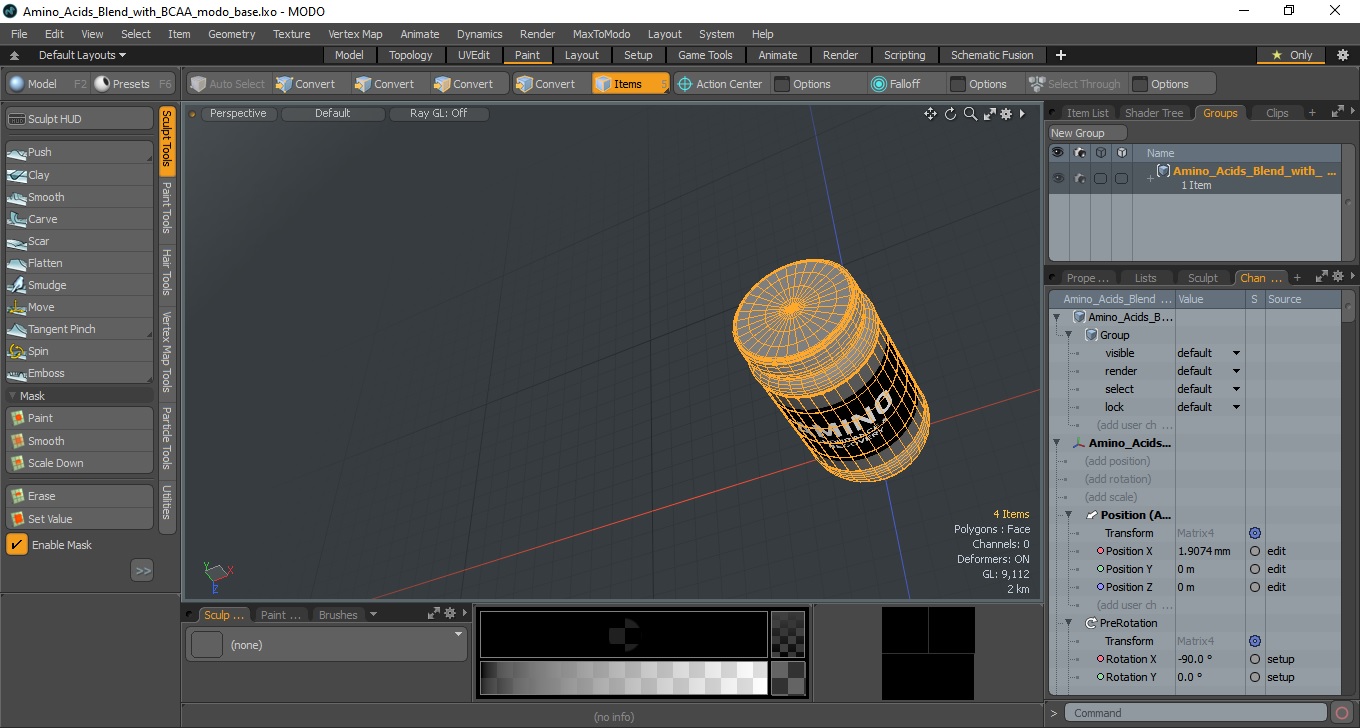Select the Tangent Pinch tool
The width and height of the screenshot is (1360, 728).
pyautogui.click(x=80, y=329)
